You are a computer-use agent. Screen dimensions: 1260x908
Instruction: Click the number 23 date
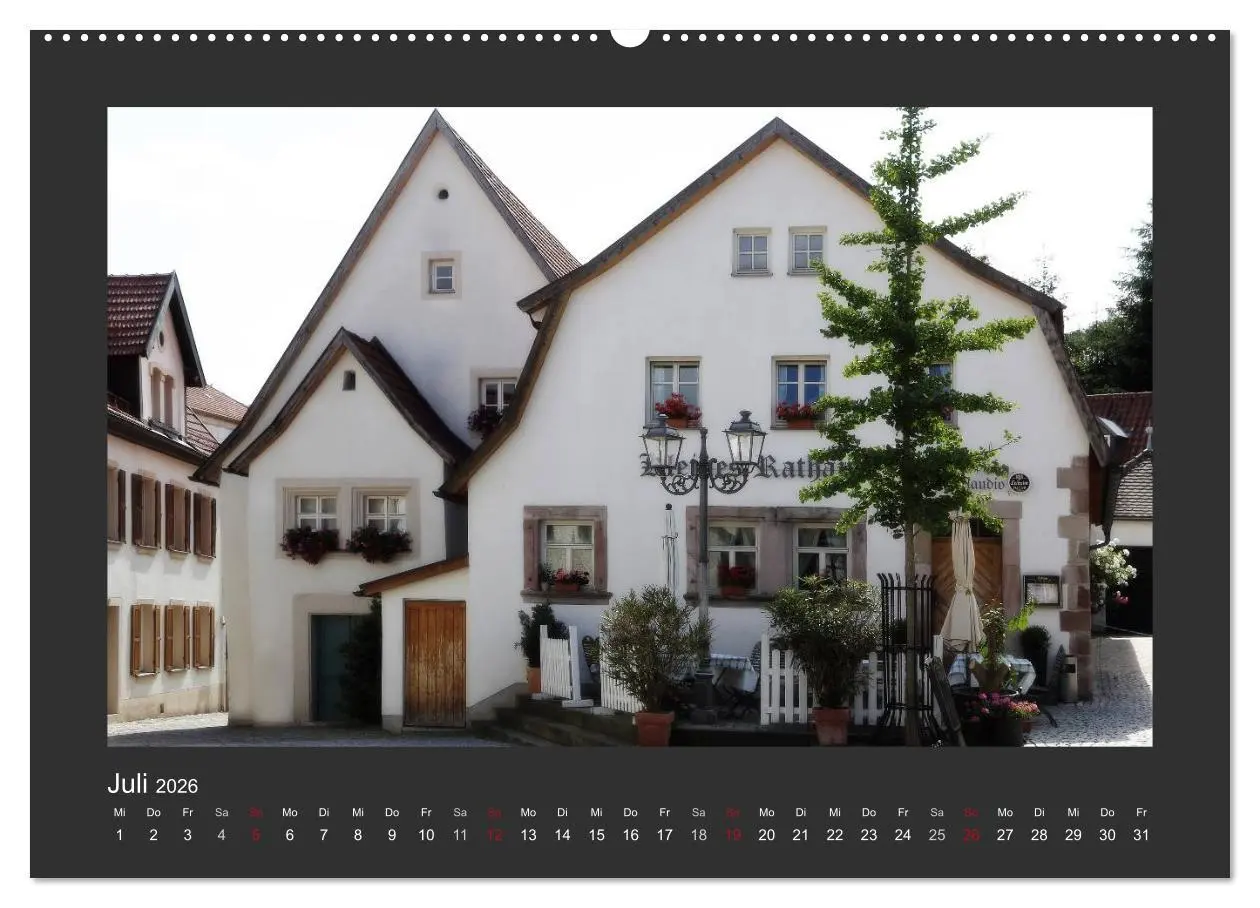click(868, 835)
